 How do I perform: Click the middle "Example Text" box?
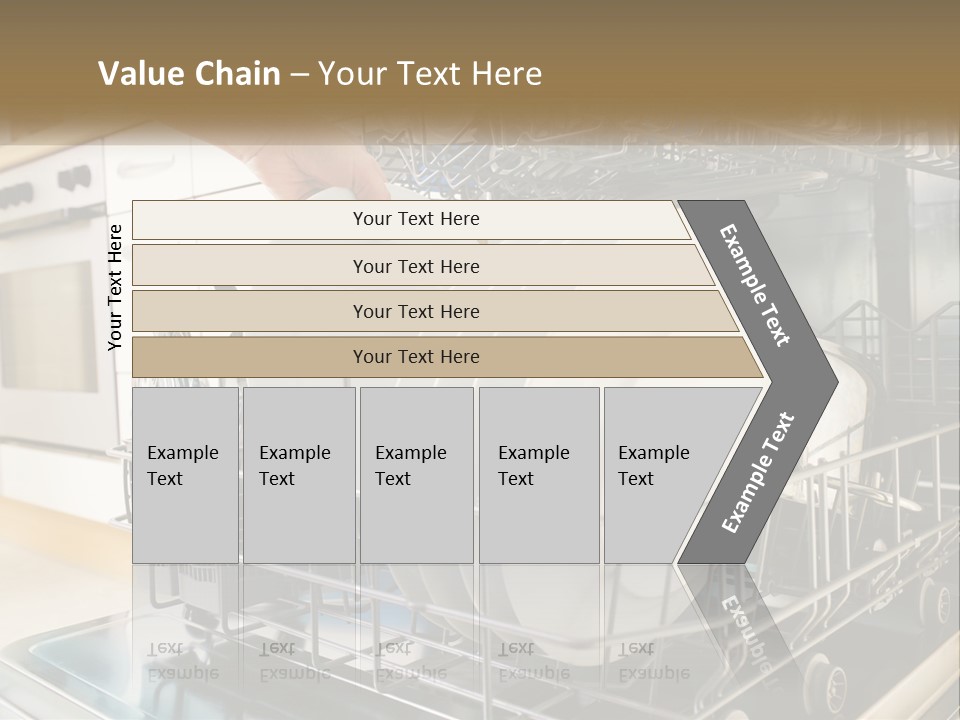coord(416,475)
